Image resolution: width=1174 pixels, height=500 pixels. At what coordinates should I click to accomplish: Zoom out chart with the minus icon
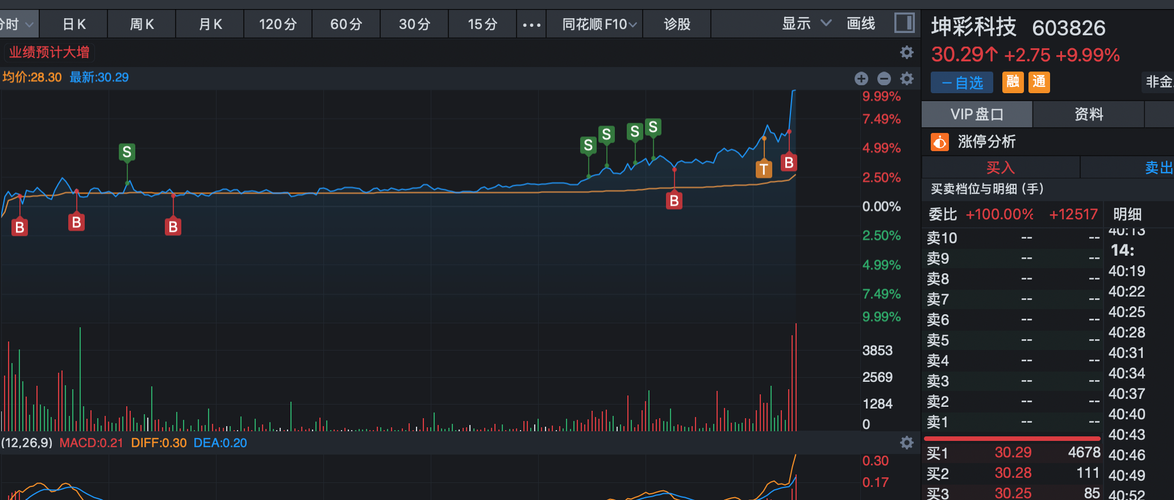pos(883,79)
